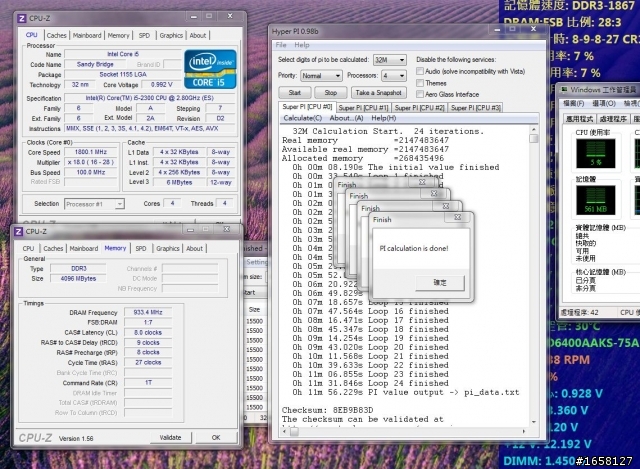Select CPU tab in lower CPU-Z Memory window
Image resolution: width=640 pixels, height=469 pixels.
click(x=28, y=248)
